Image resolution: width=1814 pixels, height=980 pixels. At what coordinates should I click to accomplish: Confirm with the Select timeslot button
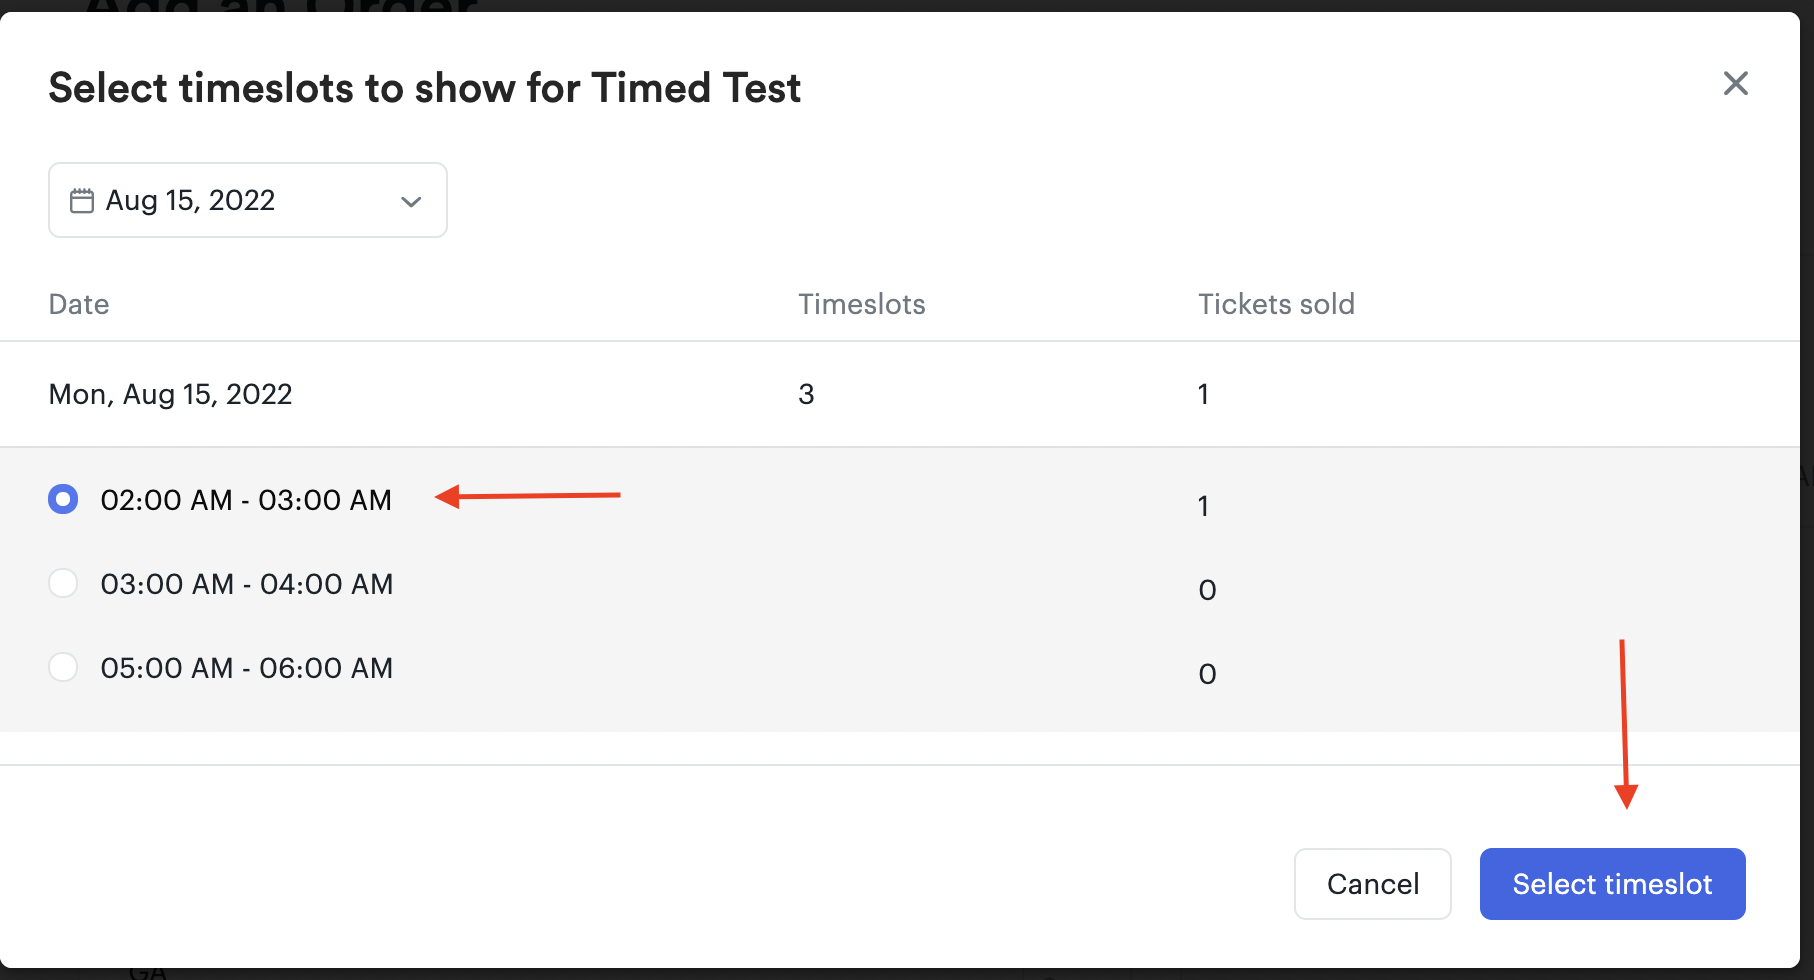click(1613, 884)
